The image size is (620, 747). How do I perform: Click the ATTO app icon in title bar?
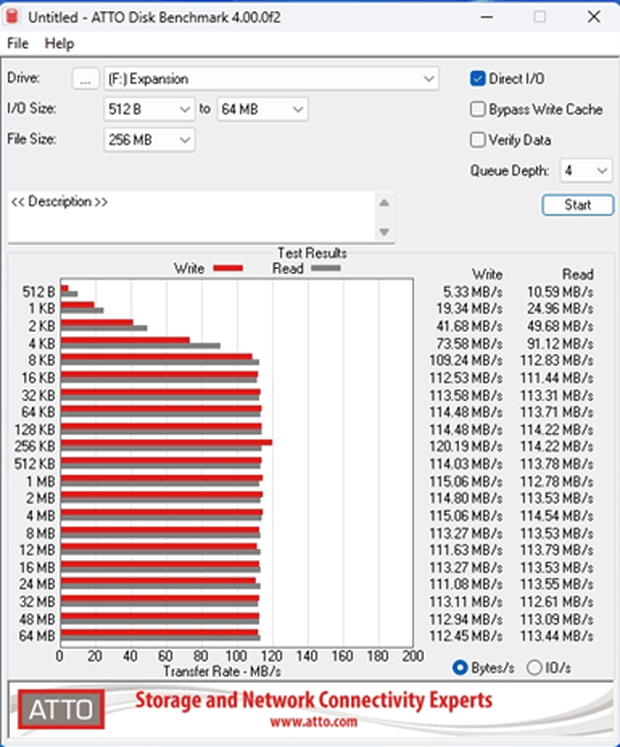pyautogui.click(x=12, y=17)
